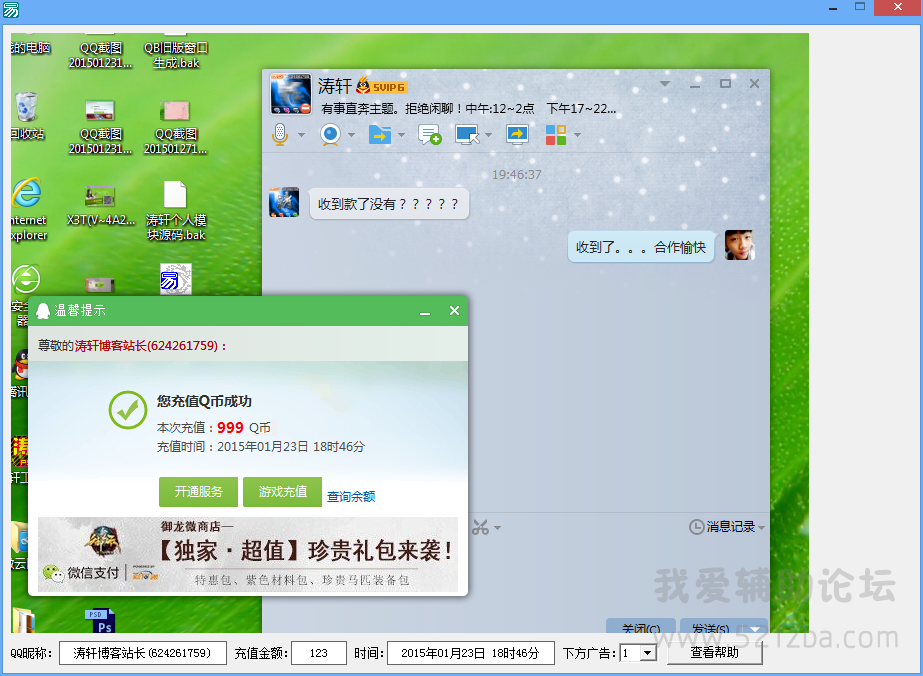Start a video call with webcam icon
This screenshot has width=923, height=676.
coord(330,135)
